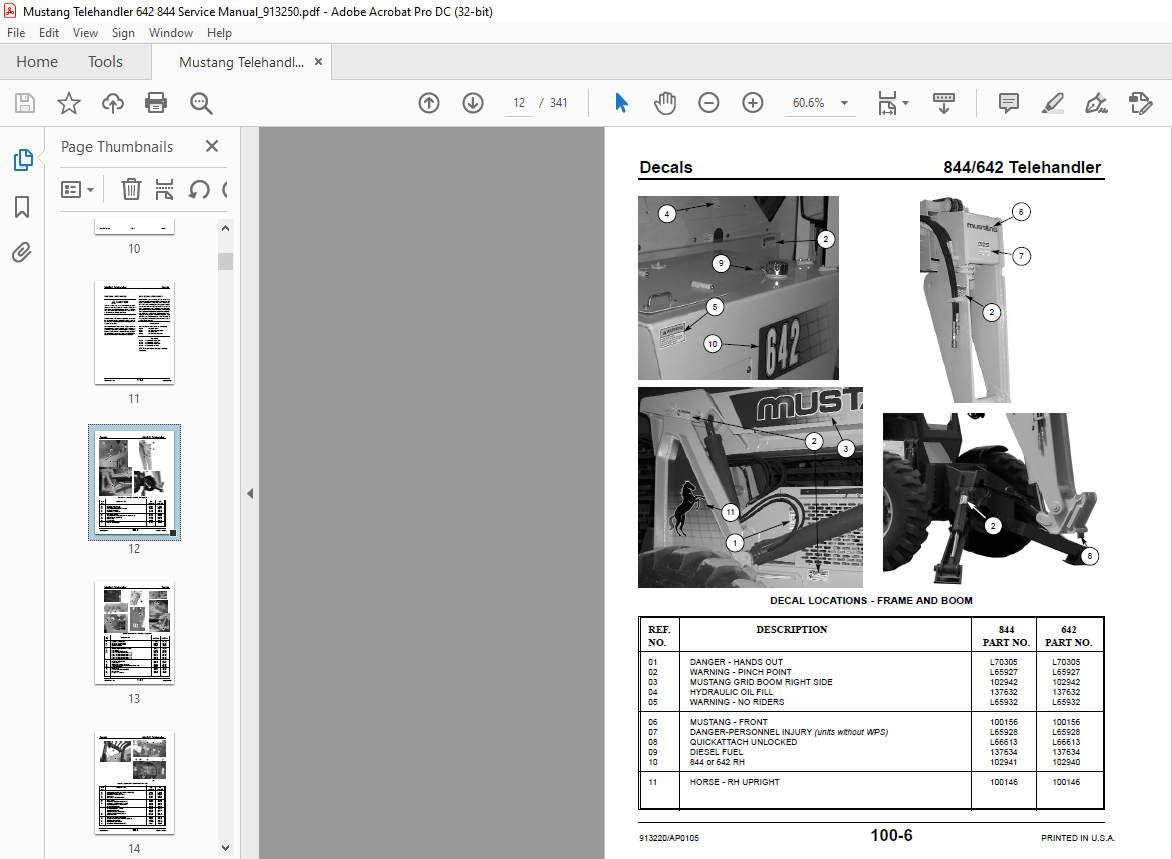Viewport: 1172px width, 859px height.
Task: Open the Window menu
Action: pos(170,33)
